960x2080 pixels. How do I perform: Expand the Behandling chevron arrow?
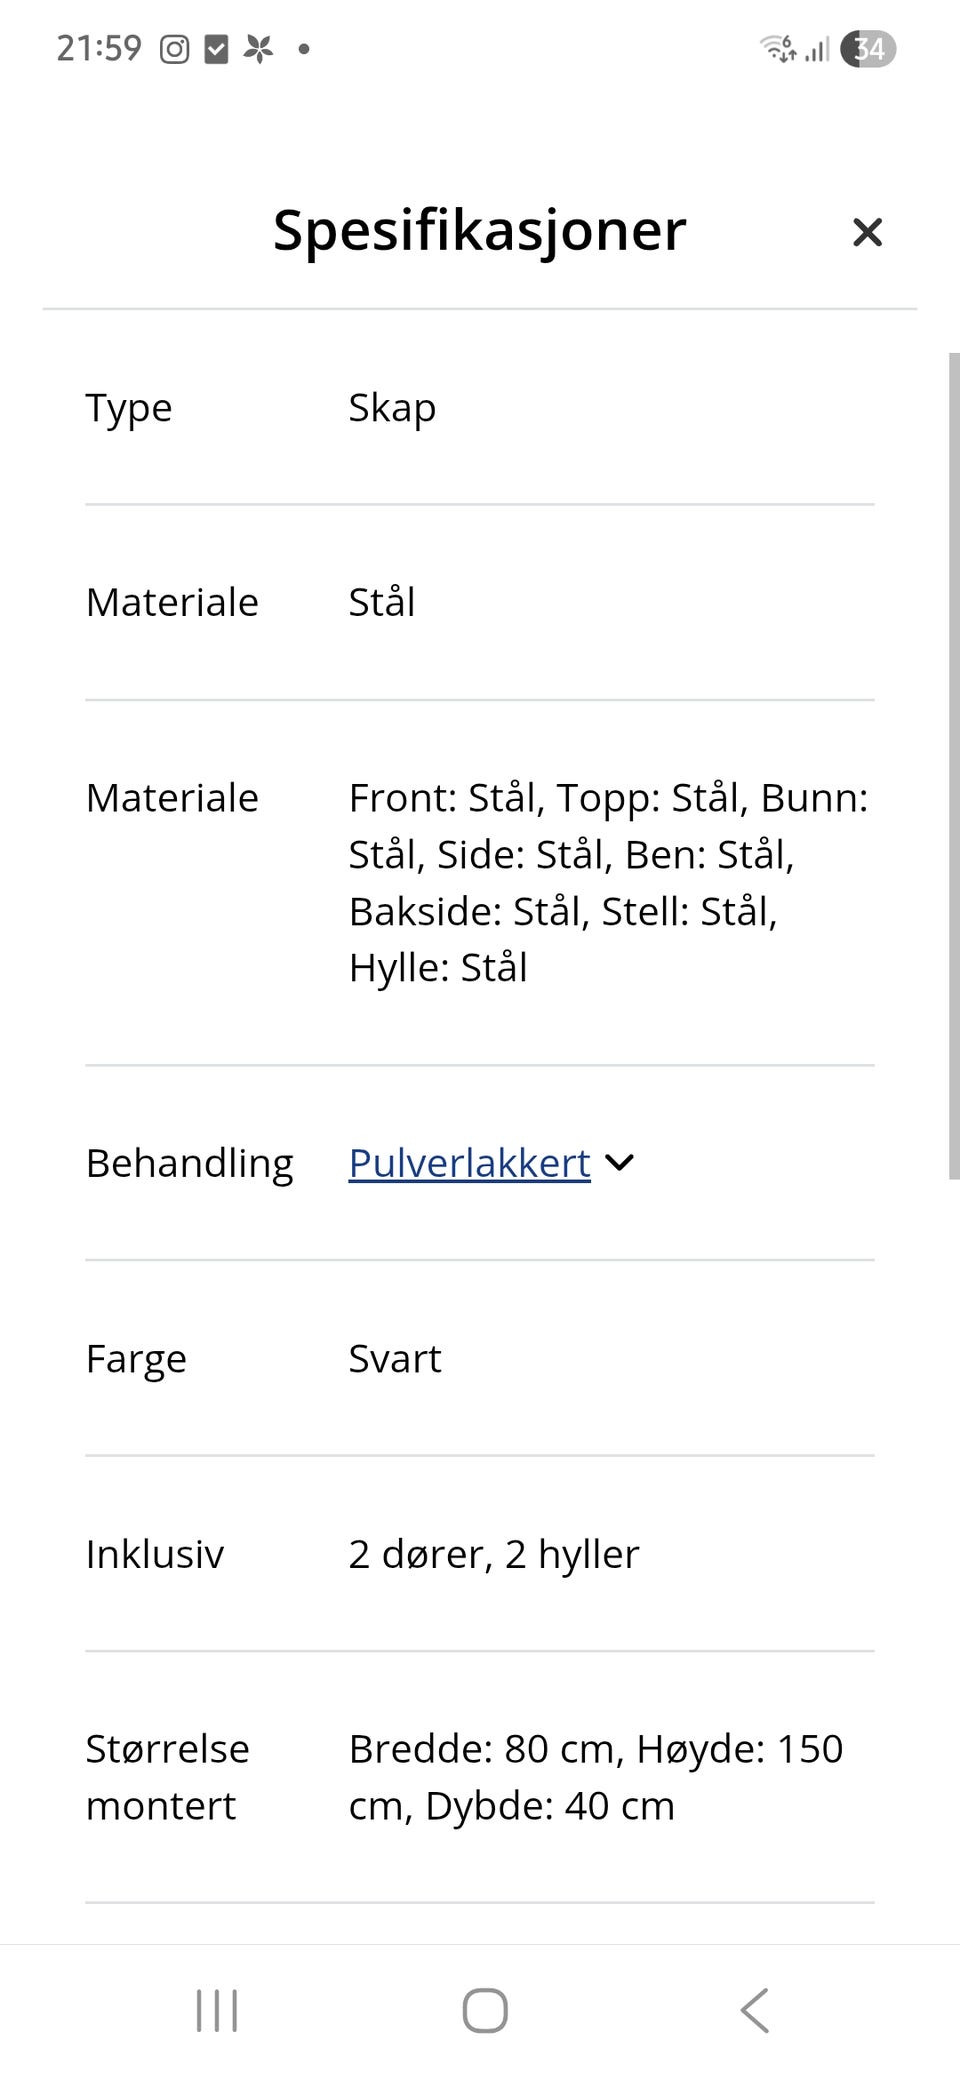pyautogui.click(x=620, y=1163)
